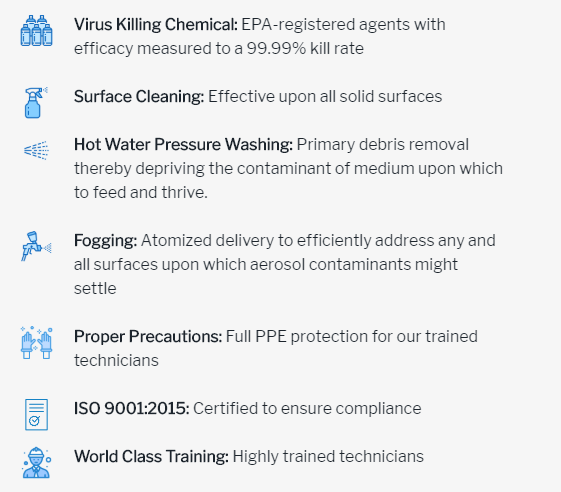Viewport: 561px width, 492px height.
Task: Click the Virus Killing Chemical heading
Action: [x=156, y=25]
